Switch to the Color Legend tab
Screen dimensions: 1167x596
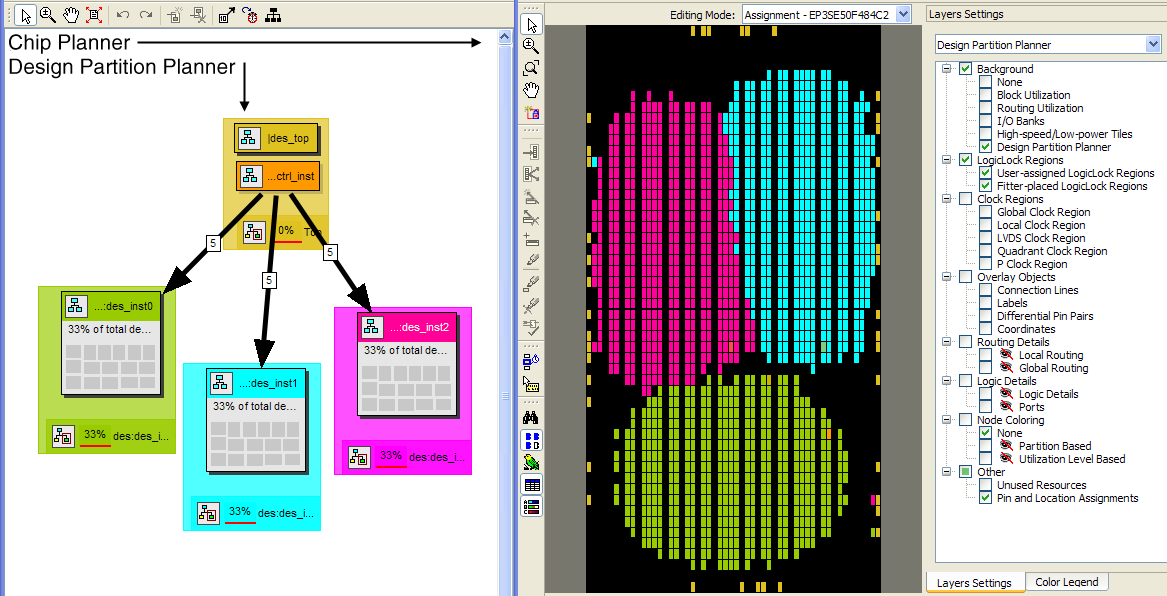[x=1067, y=582]
